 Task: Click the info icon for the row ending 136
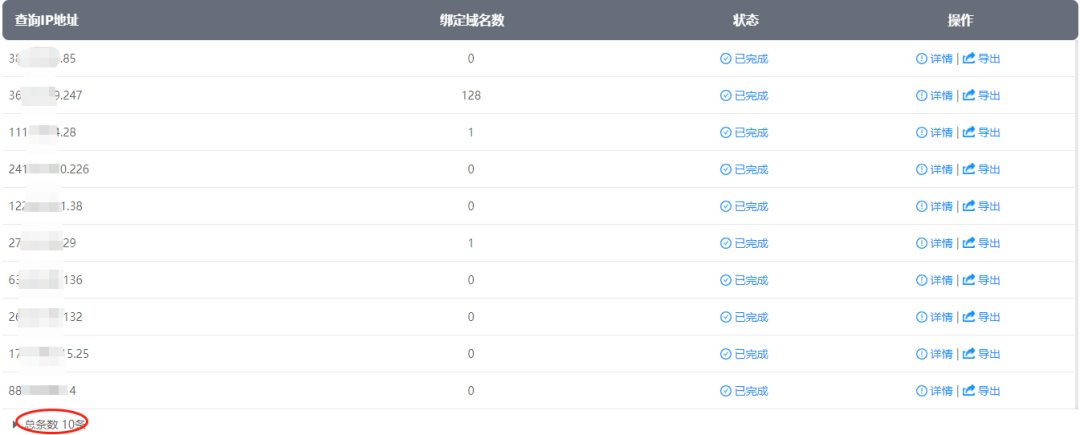point(922,280)
